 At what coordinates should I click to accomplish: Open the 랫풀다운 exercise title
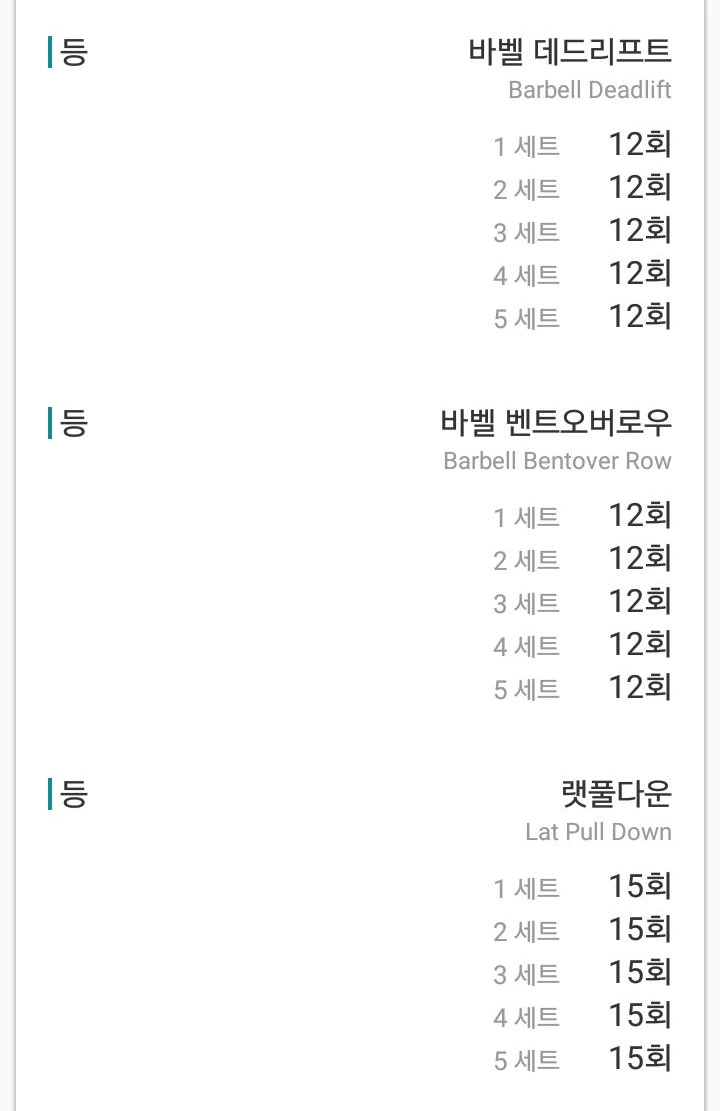pyautogui.click(x=616, y=794)
